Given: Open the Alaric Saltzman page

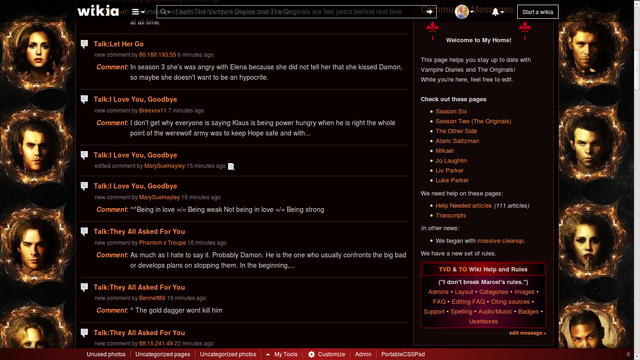Looking at the screenshot, I should [457, 141].
